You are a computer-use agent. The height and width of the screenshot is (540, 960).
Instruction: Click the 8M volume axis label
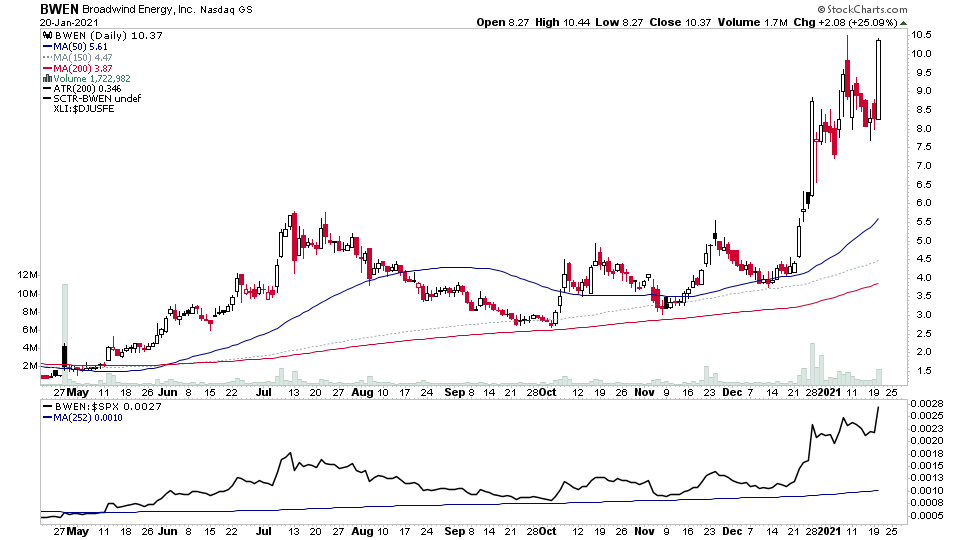click(30, 312)
